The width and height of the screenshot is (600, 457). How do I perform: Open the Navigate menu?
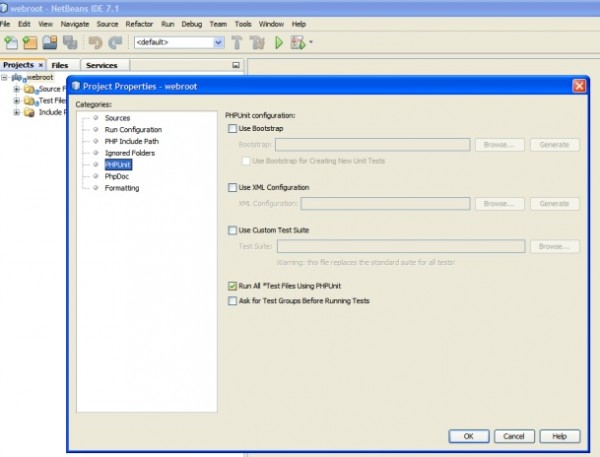tap(75, 24)
